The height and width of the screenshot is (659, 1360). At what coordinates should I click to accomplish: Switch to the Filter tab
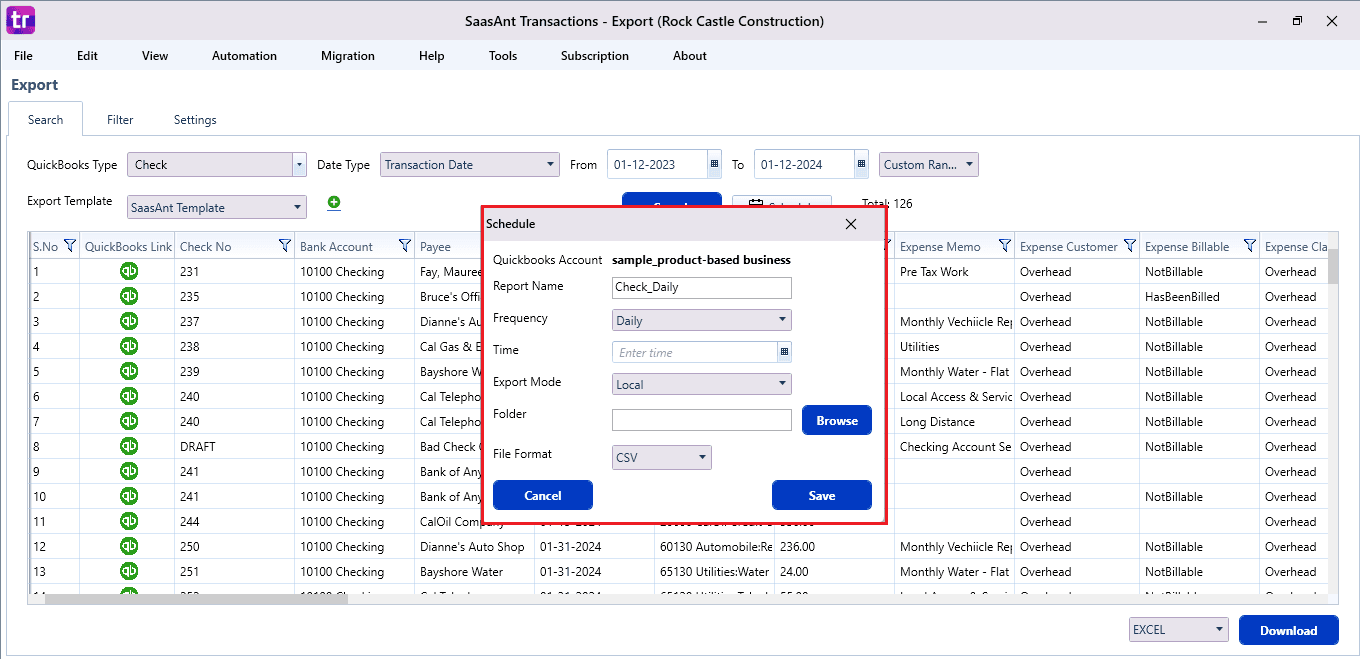(x=120, y=120)
